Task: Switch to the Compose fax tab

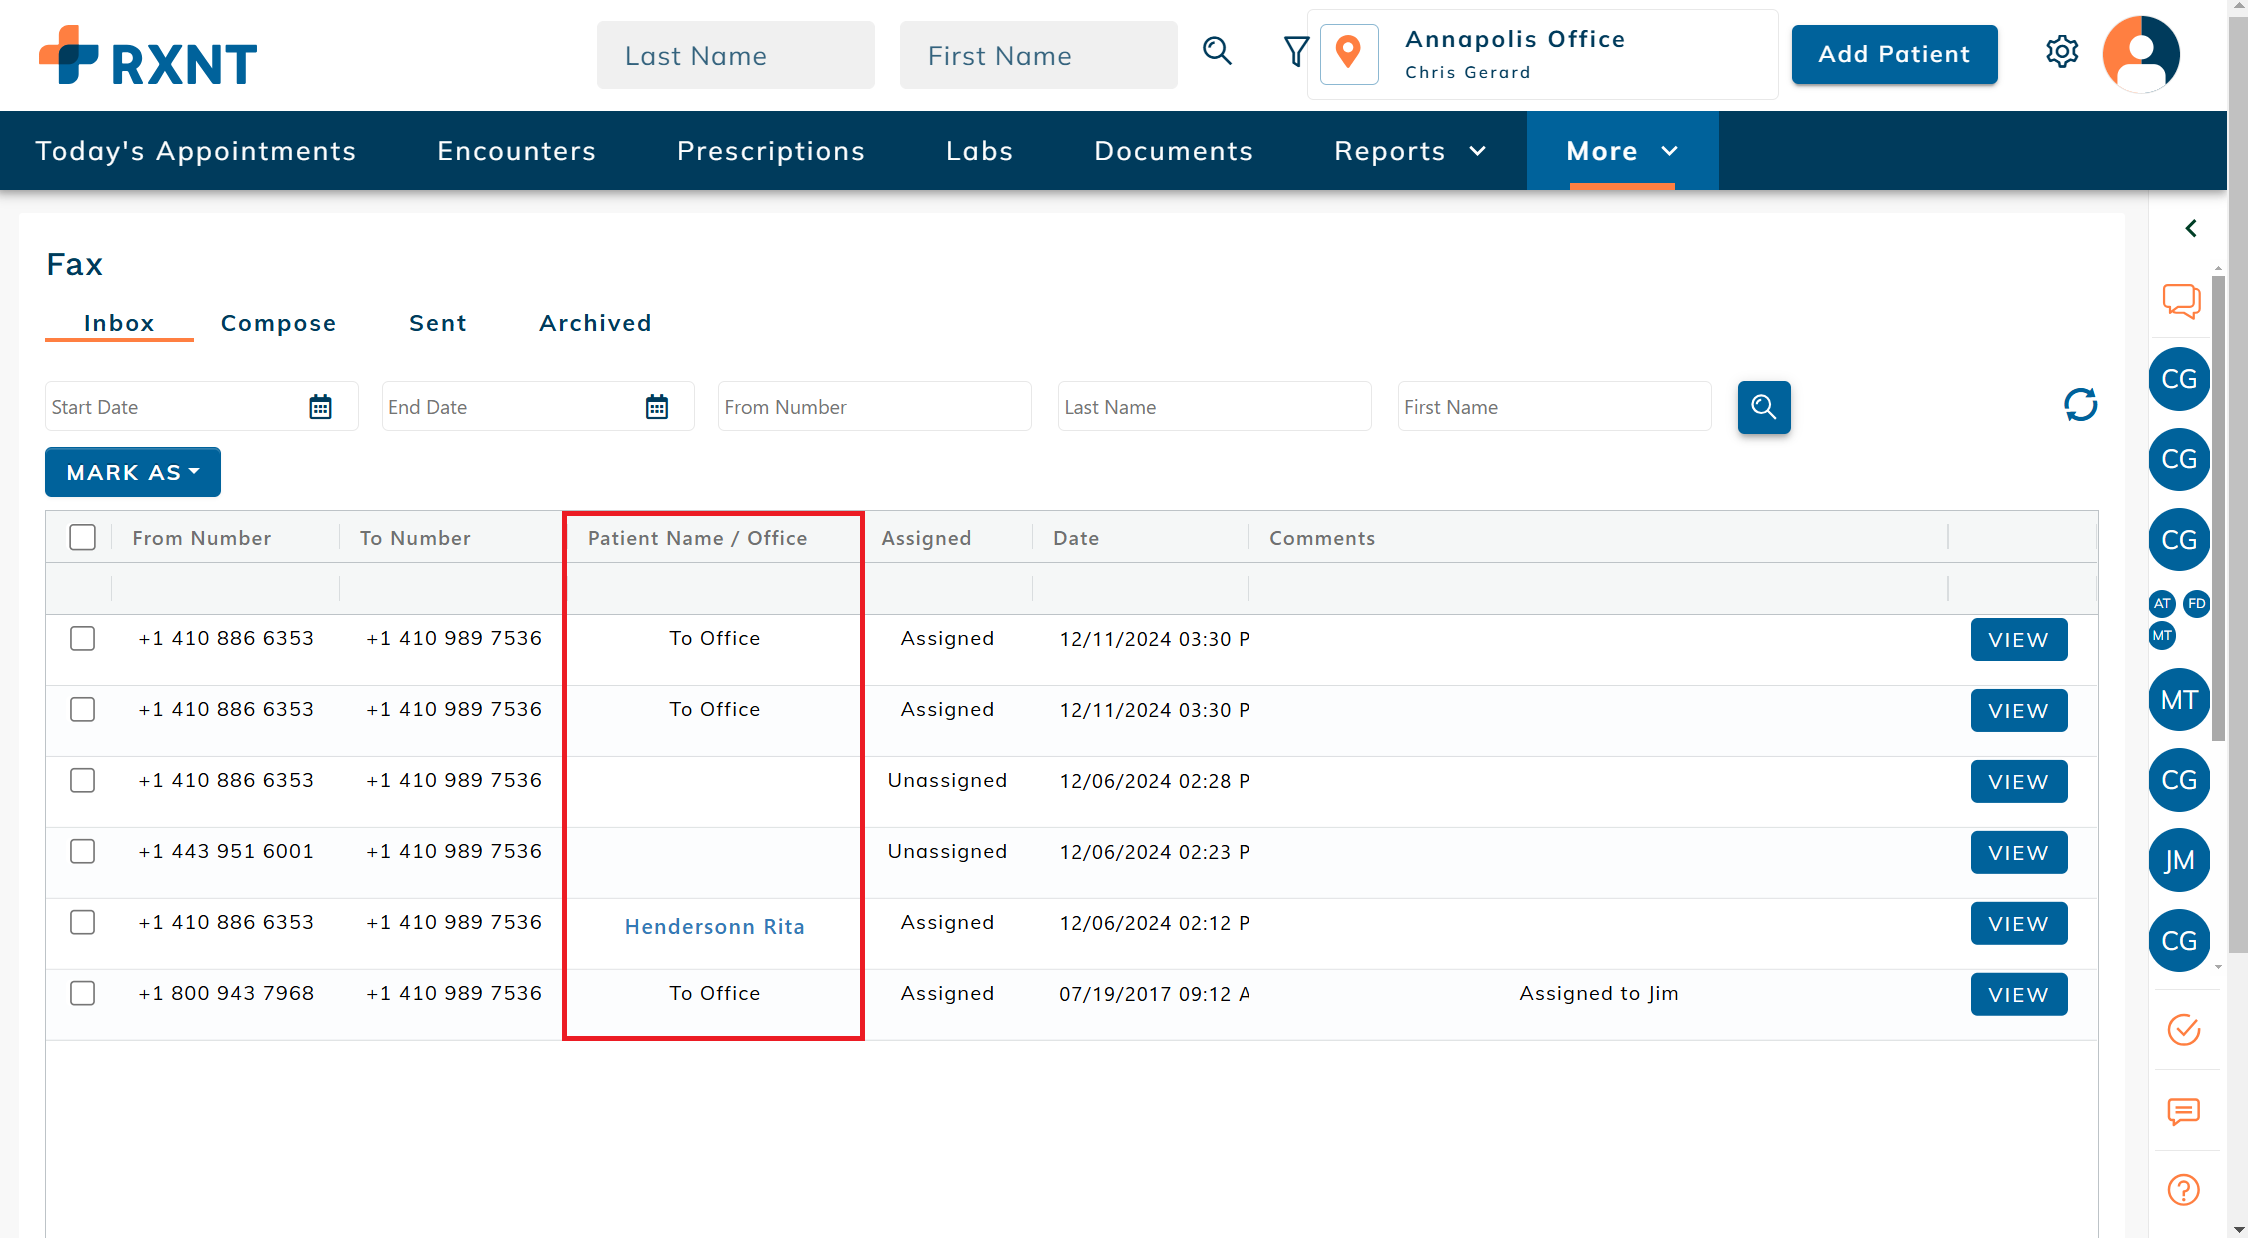Action: coord(278,323)
